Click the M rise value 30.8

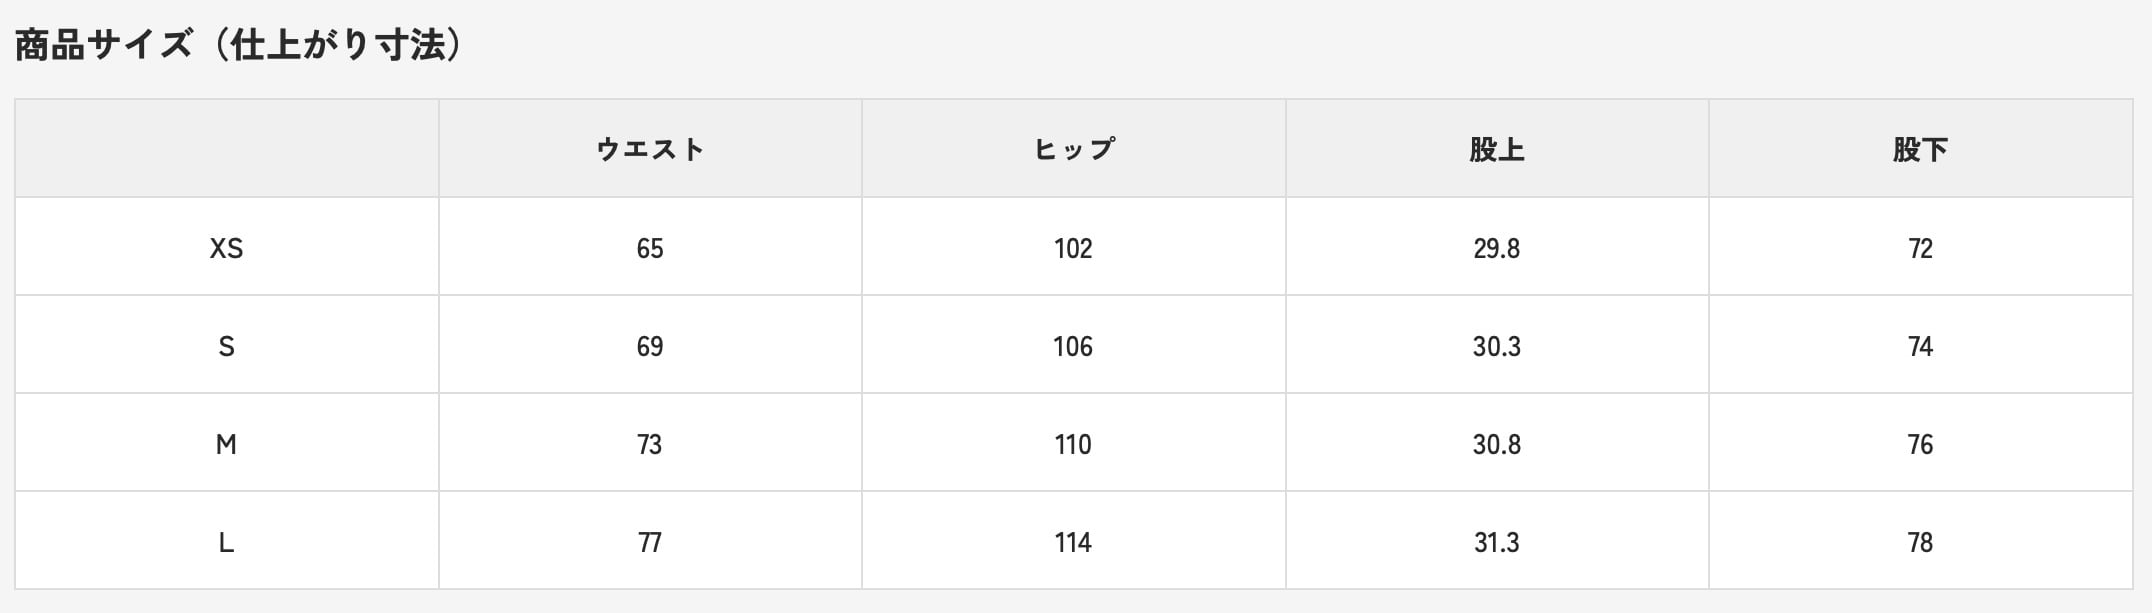tap(1496, 444)
